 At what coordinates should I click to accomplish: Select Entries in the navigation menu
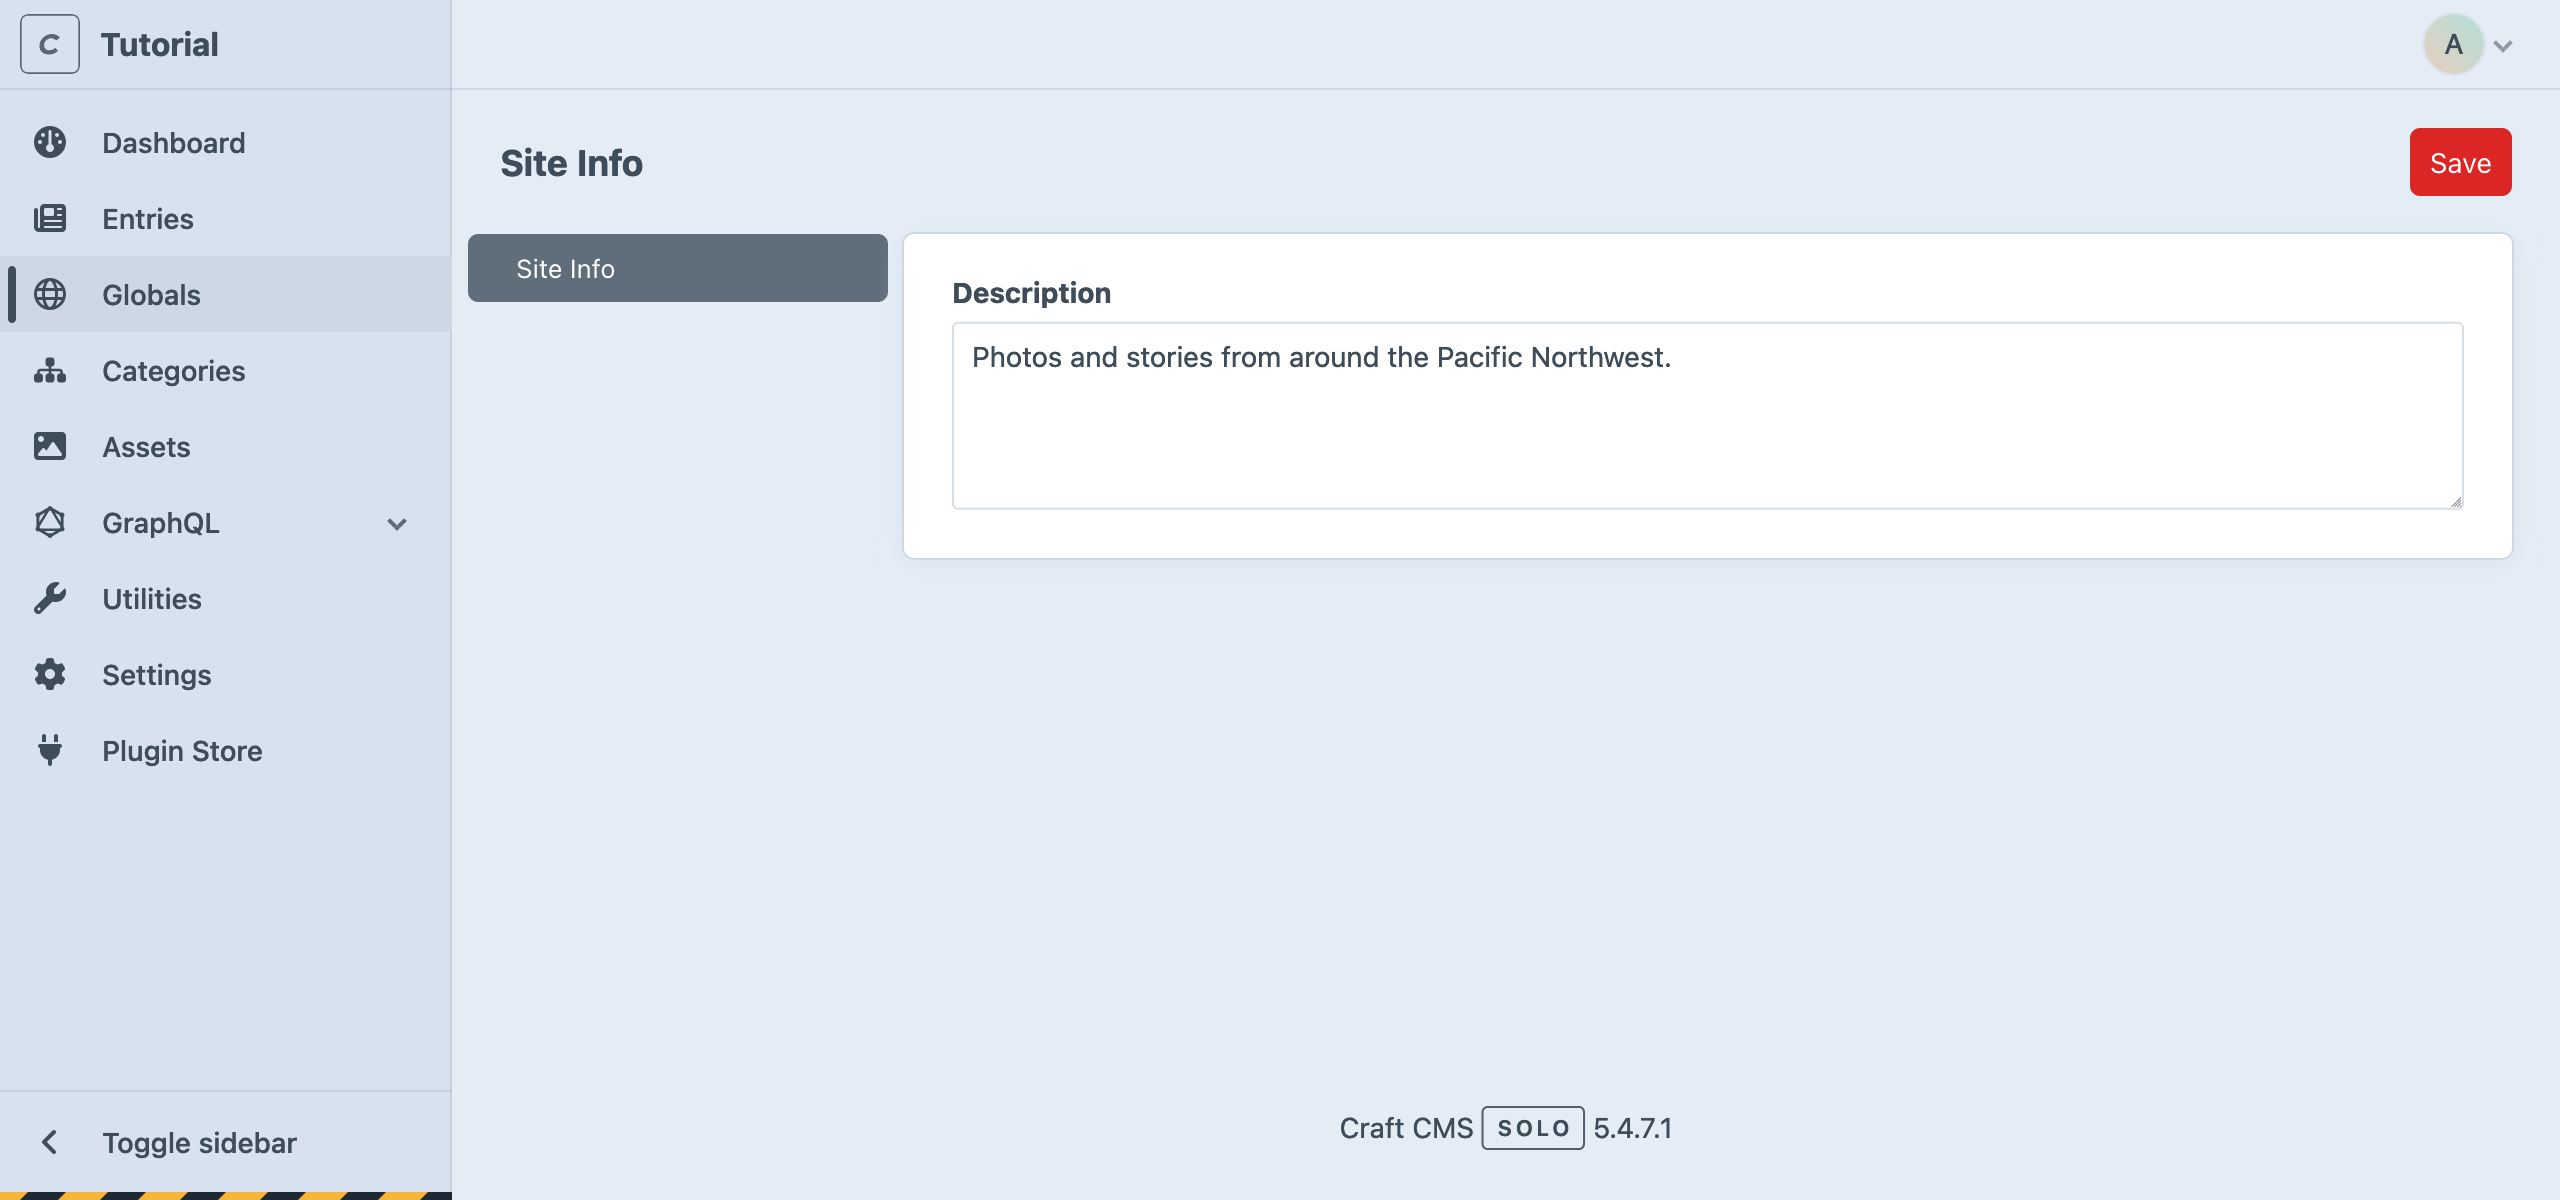point(148,218)
